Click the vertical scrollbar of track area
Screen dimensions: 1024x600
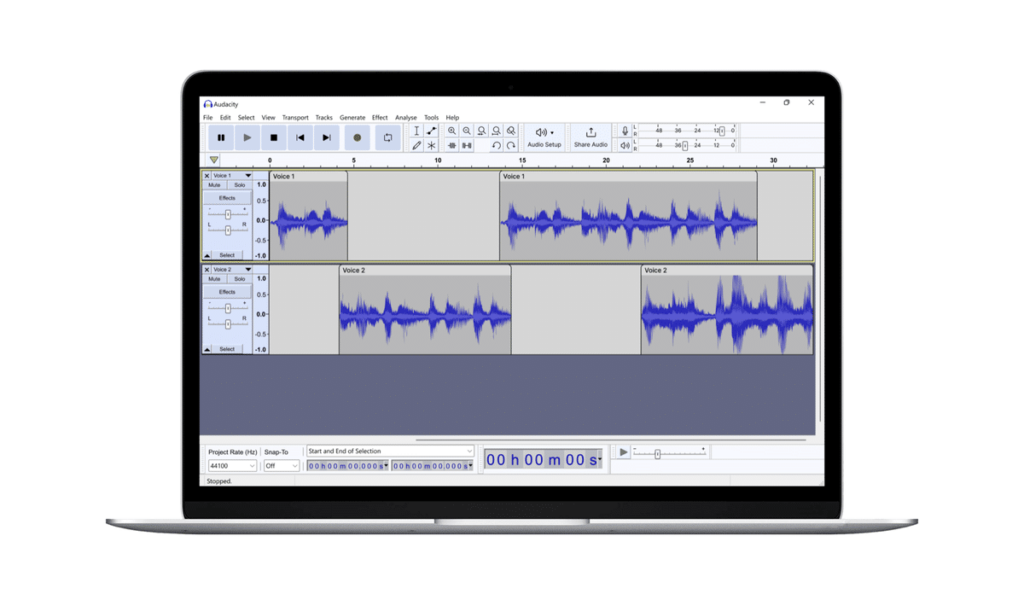tap(820, 298)
